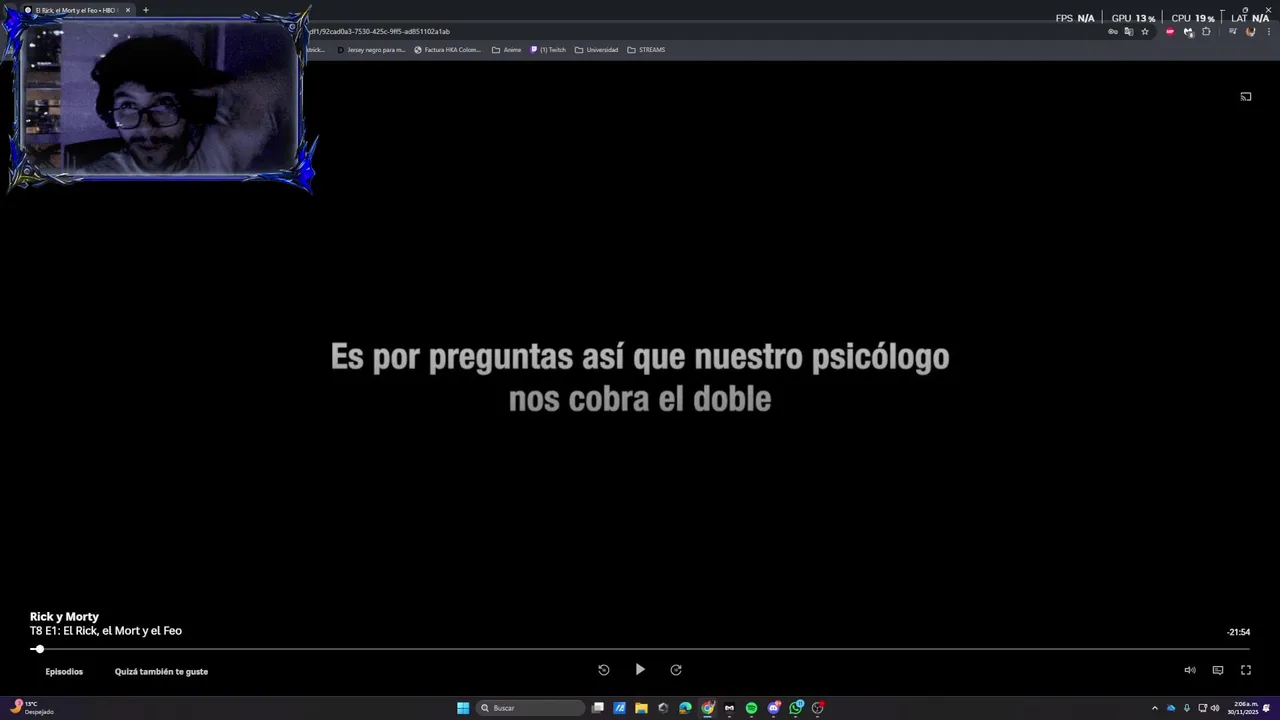Image resolution: width=1280 pixels, height=720 pixels.
Task: Open the STREAMS bookmarks folder
Action: 646,50
